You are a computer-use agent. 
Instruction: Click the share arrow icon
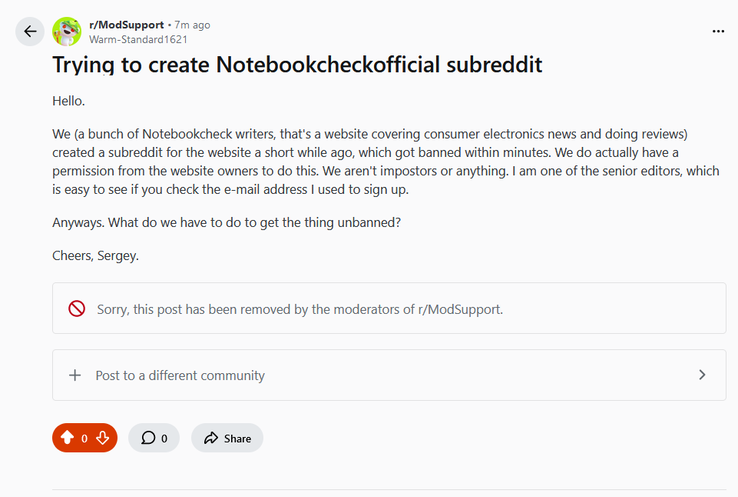[211, 438]
